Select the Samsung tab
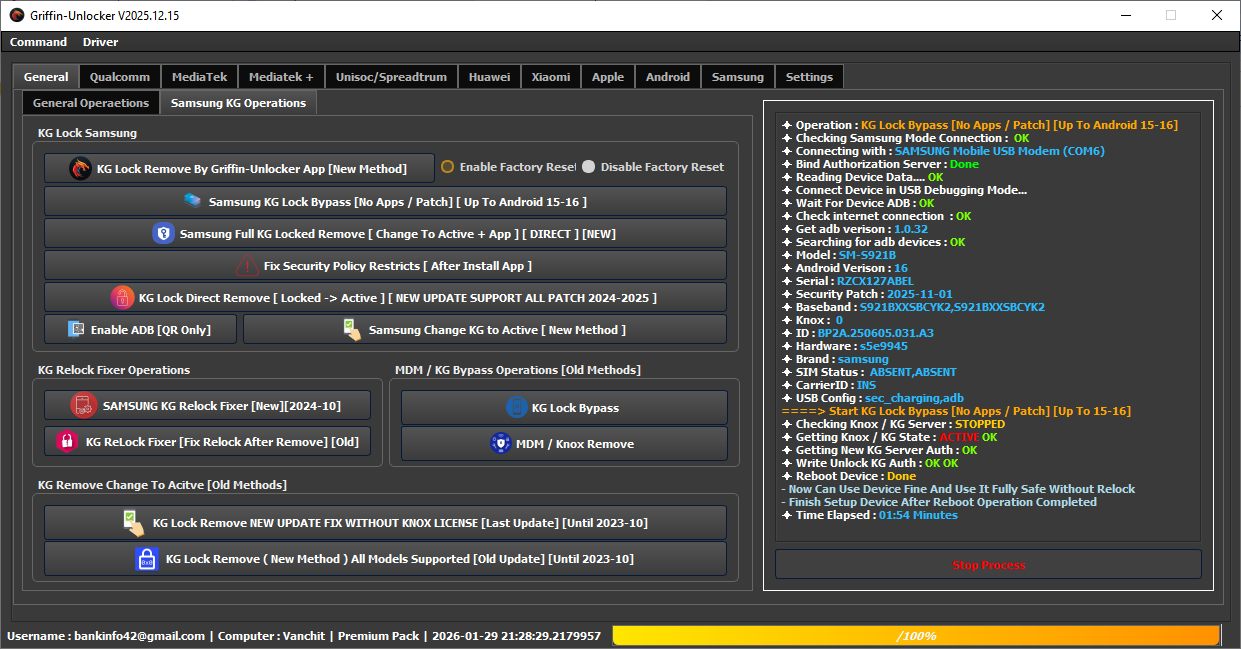Image resolution: width=1241 pixels, height=649 pixels. click(738, 77)
